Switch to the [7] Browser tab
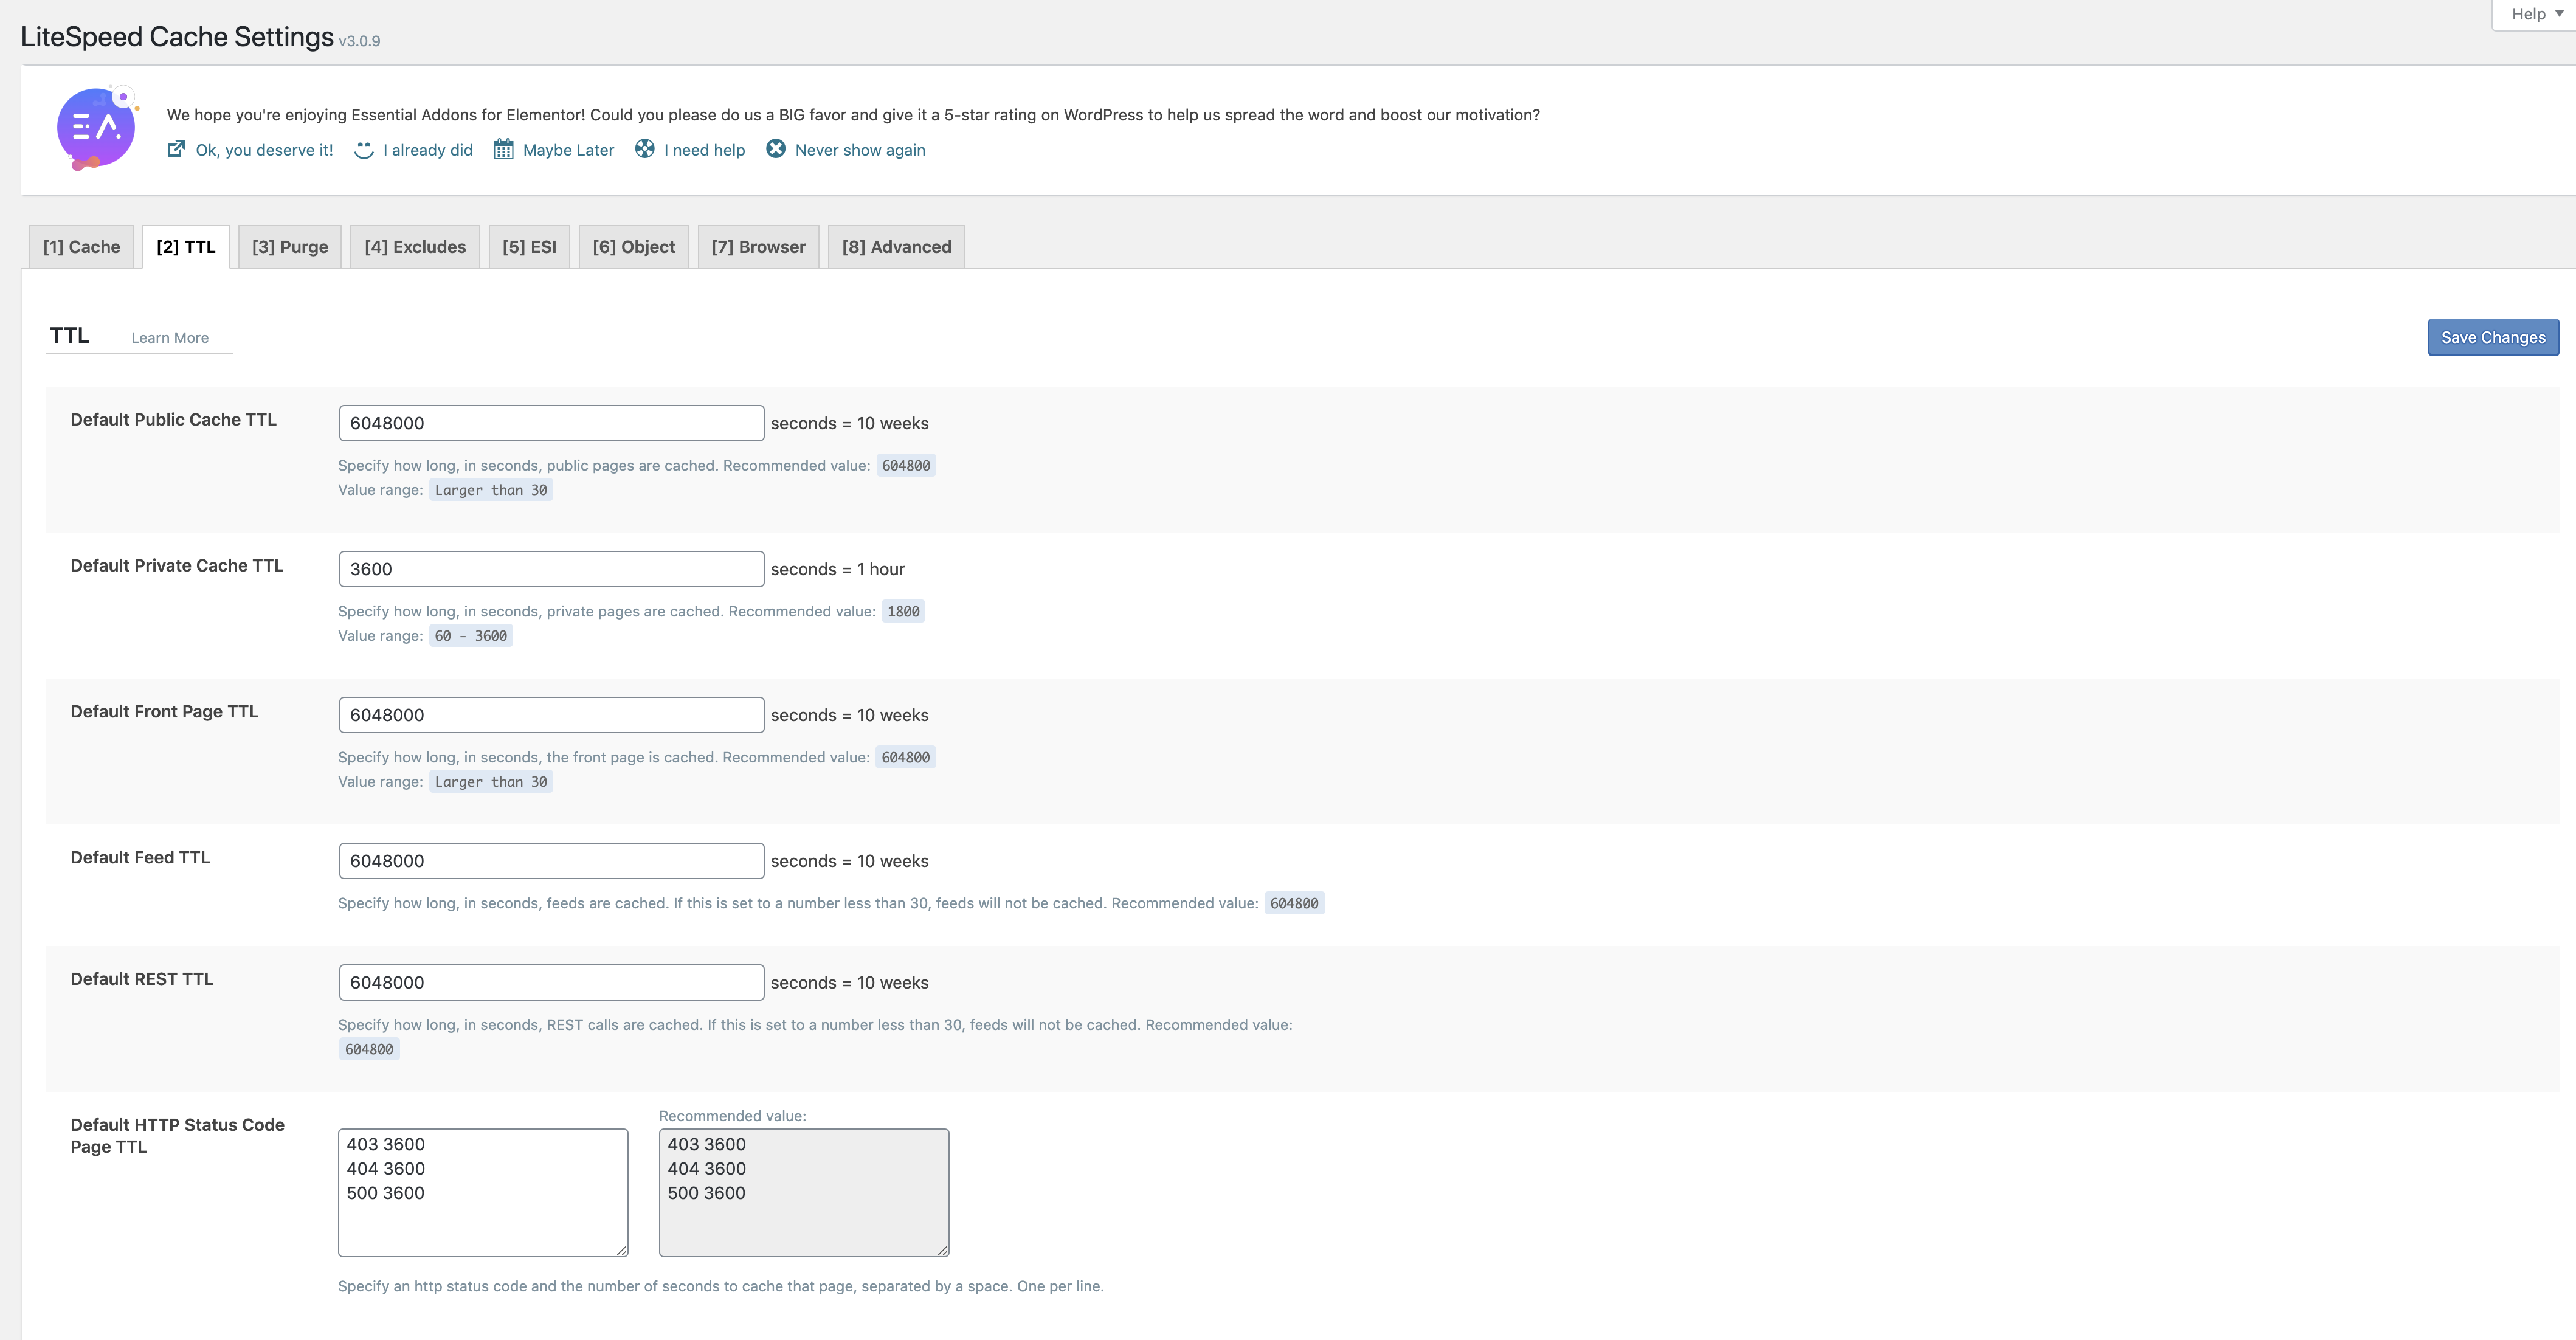The height and width of the screenshot is (1340, 2576). [758, 247]
